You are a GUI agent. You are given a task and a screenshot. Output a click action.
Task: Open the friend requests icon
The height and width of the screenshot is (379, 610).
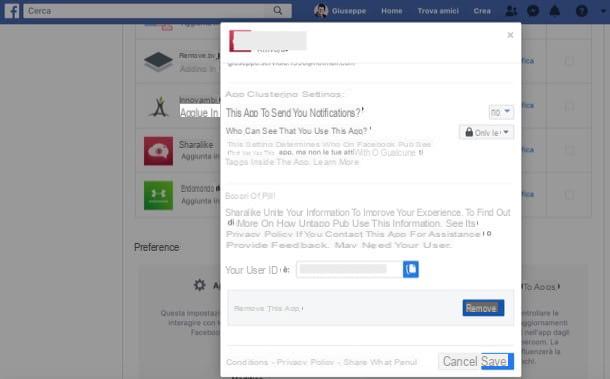[x=511, y=11]
